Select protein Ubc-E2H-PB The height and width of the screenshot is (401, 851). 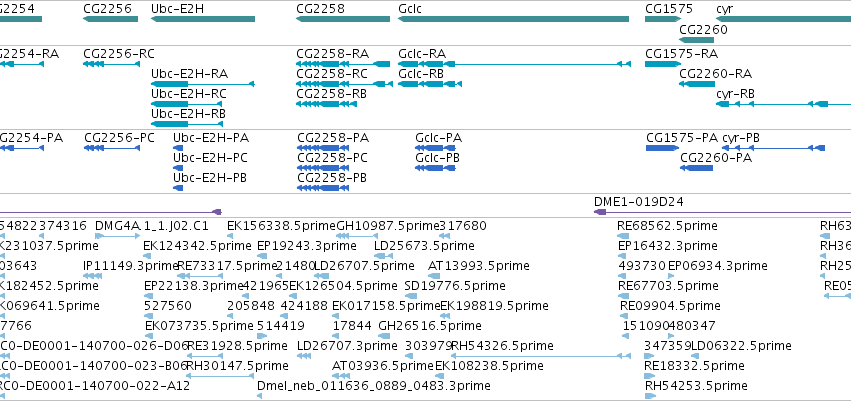[x=178, y=188]
